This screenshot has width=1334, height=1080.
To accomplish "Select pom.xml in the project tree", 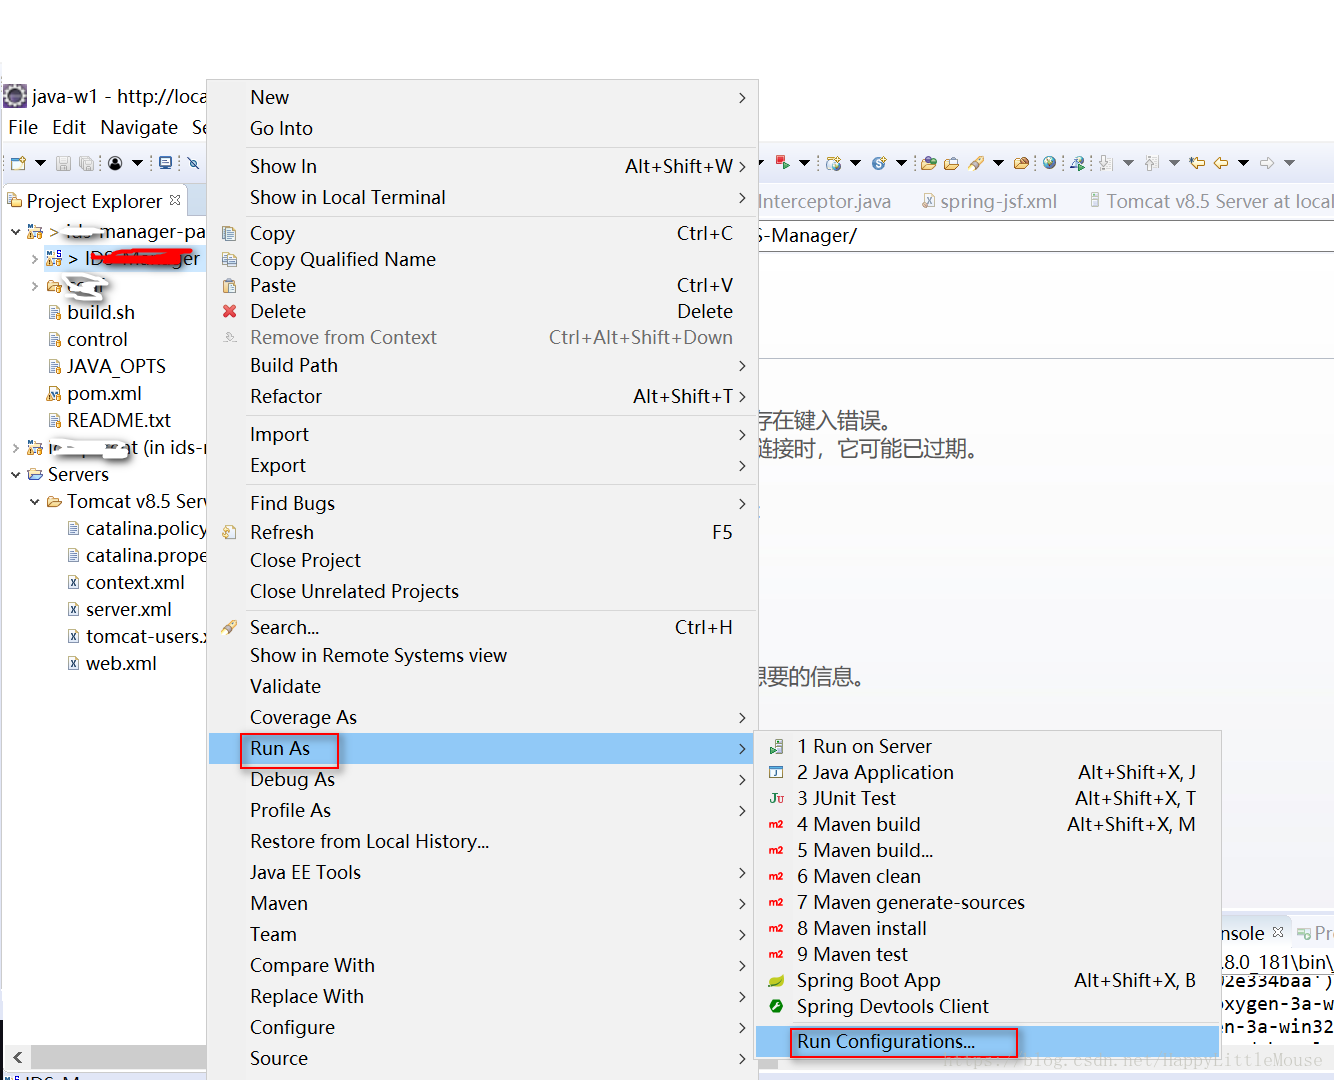I will [104, 393].
